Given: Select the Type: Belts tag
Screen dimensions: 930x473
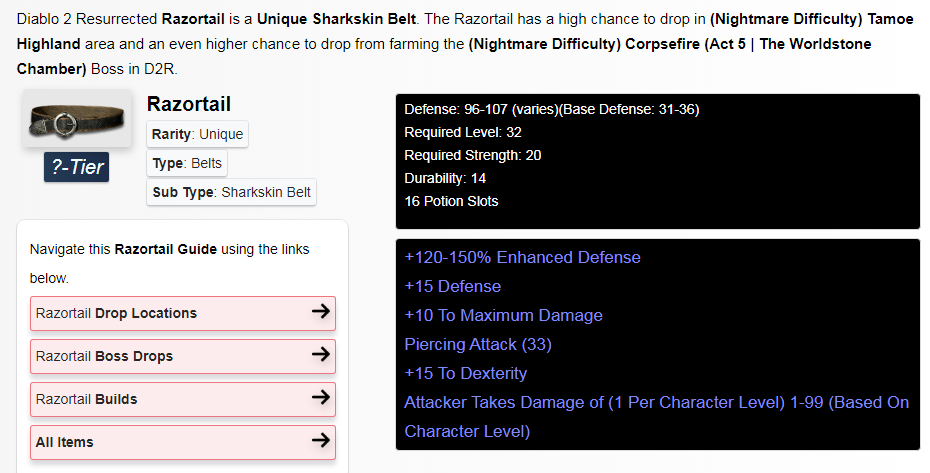Looking at the screenshot, I should [x=187, y=163].
